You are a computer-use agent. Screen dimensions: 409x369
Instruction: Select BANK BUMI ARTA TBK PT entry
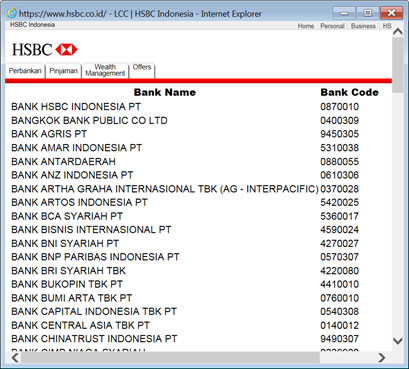pyautogui.click(x=72, y=298)
